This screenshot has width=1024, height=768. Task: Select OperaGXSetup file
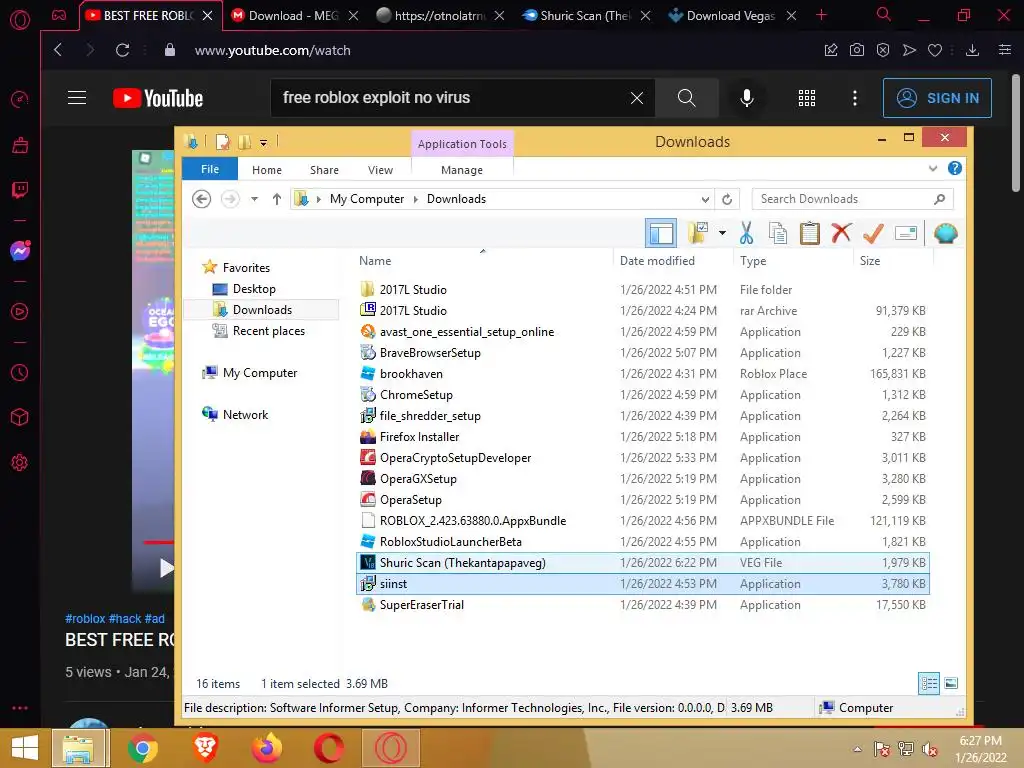643,479
